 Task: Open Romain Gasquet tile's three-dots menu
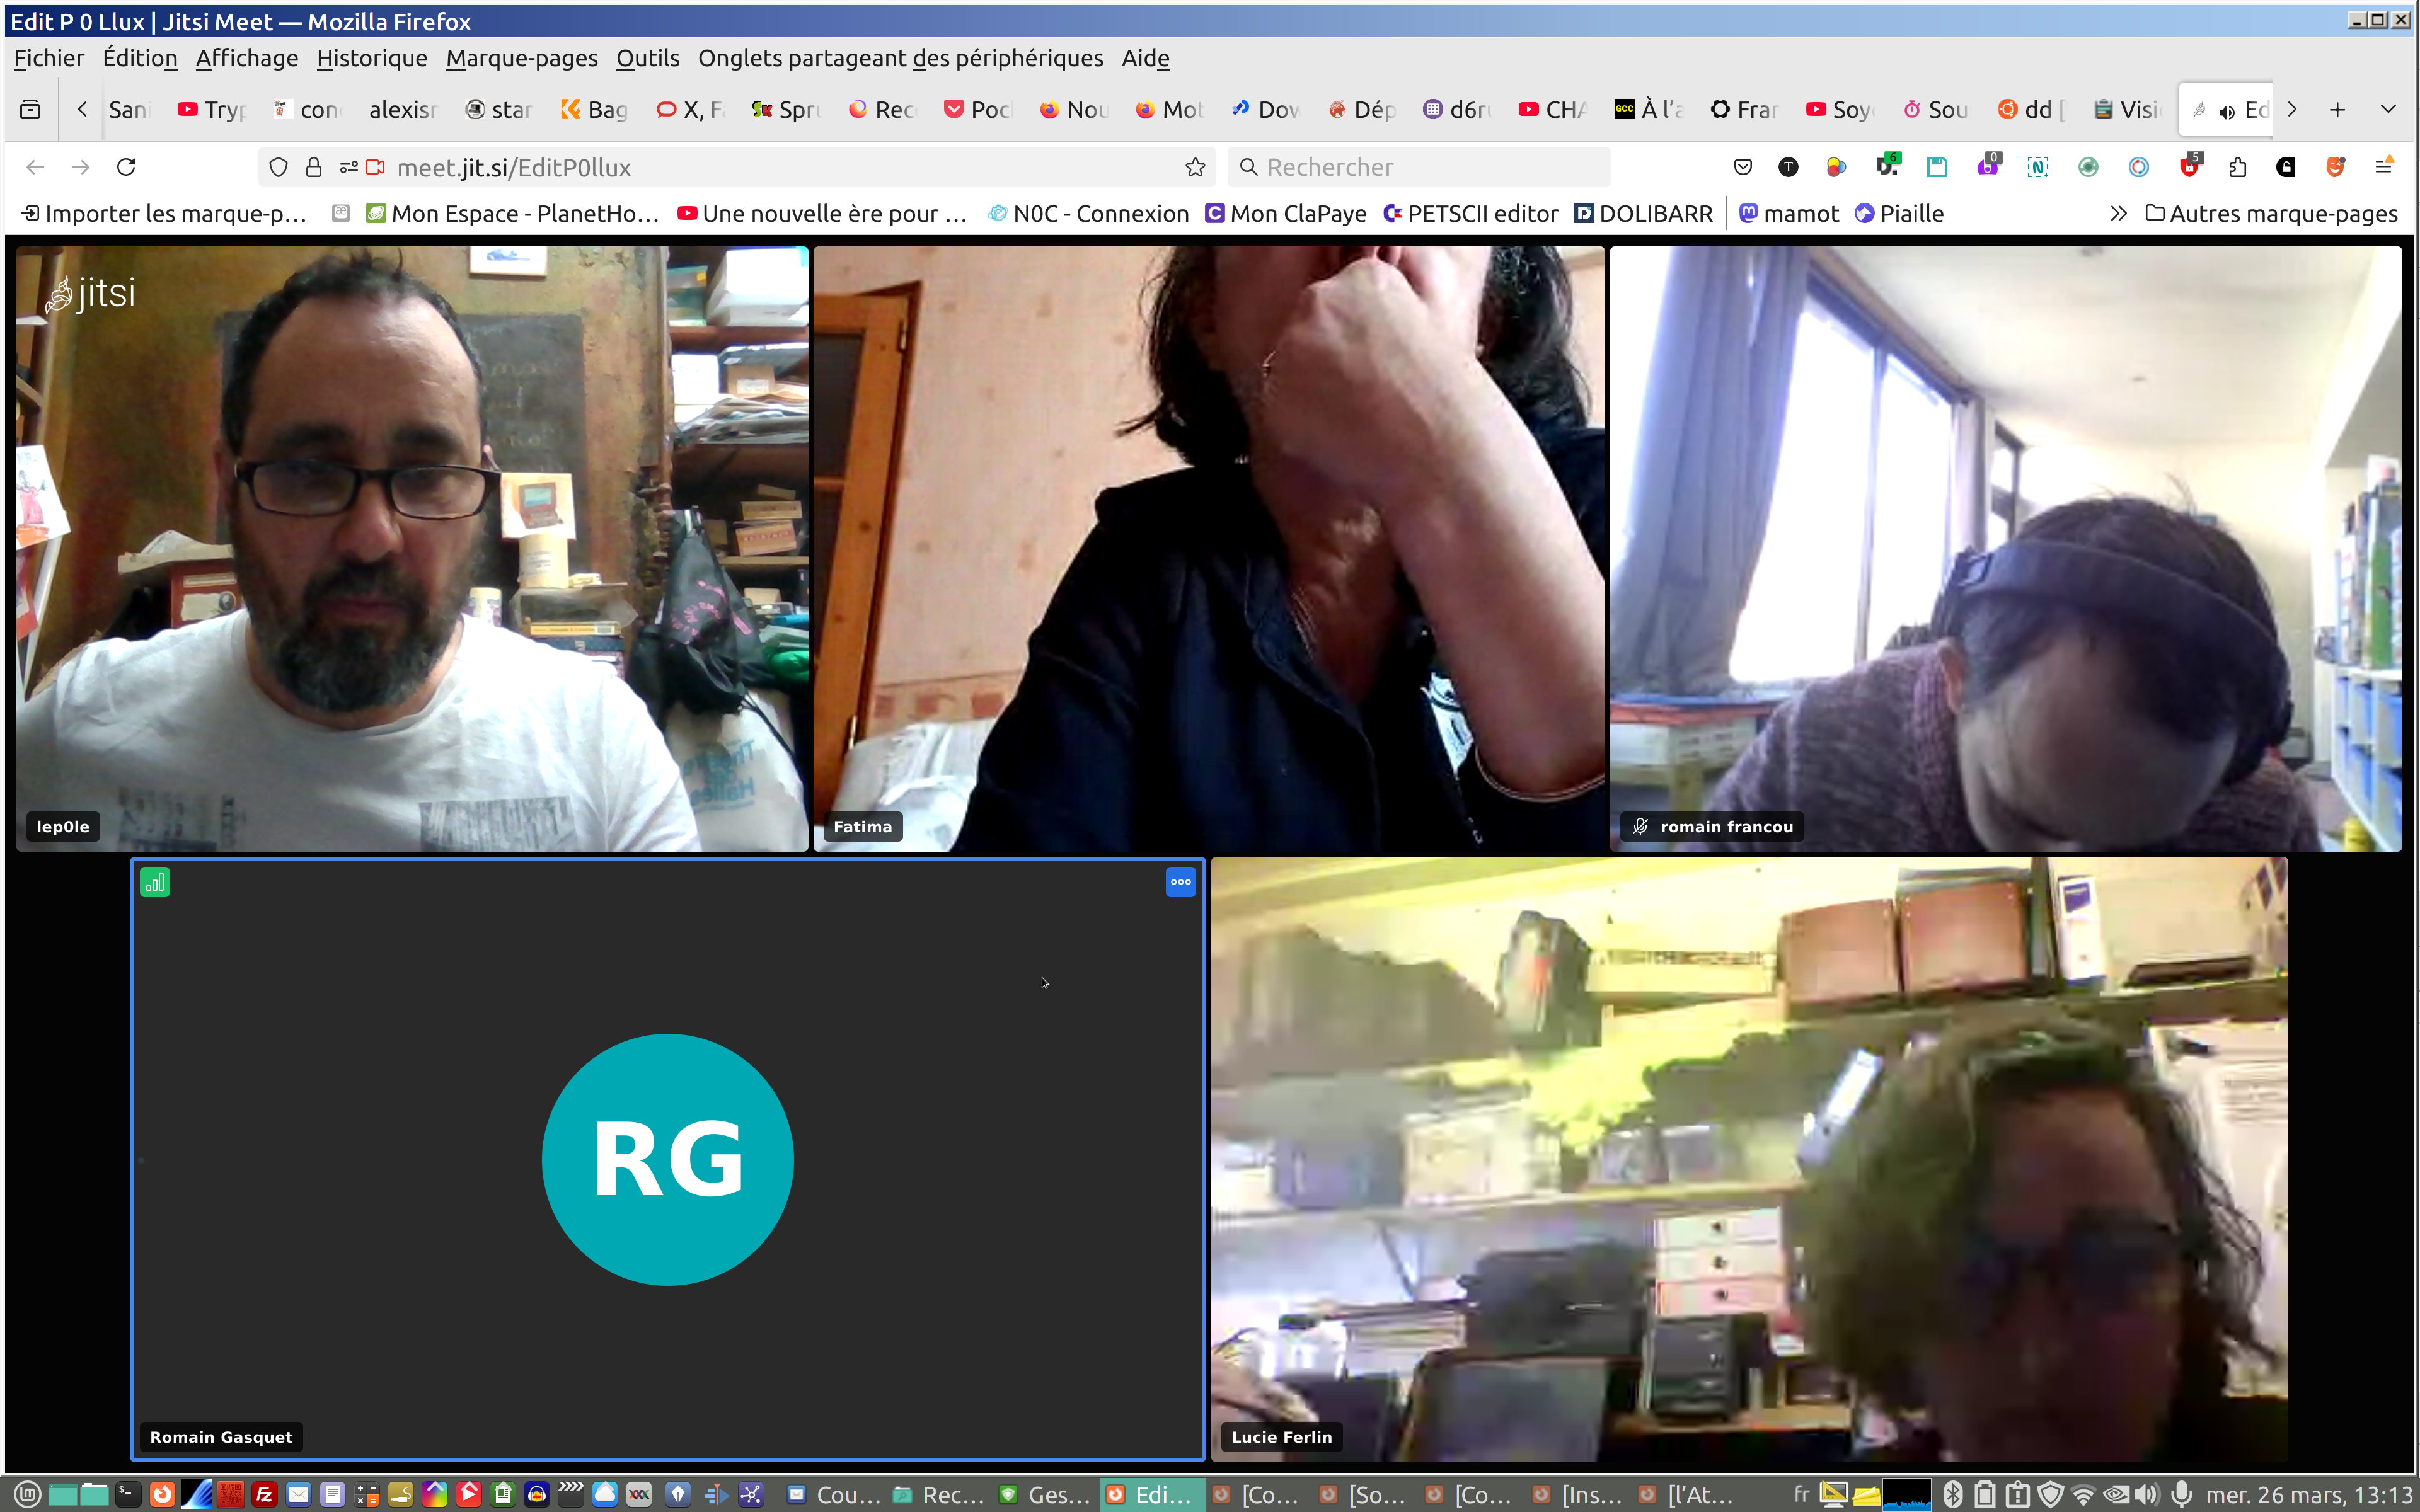[1180, 882]
